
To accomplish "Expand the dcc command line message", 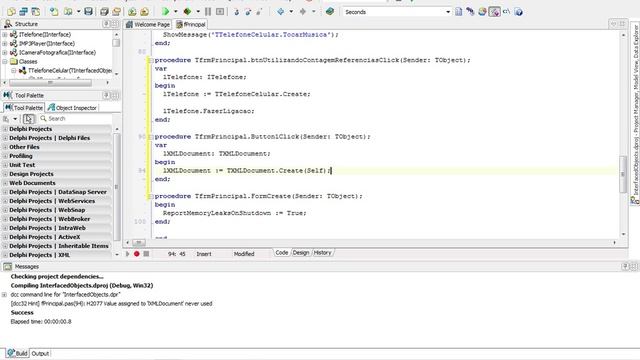I will point(4,295).
